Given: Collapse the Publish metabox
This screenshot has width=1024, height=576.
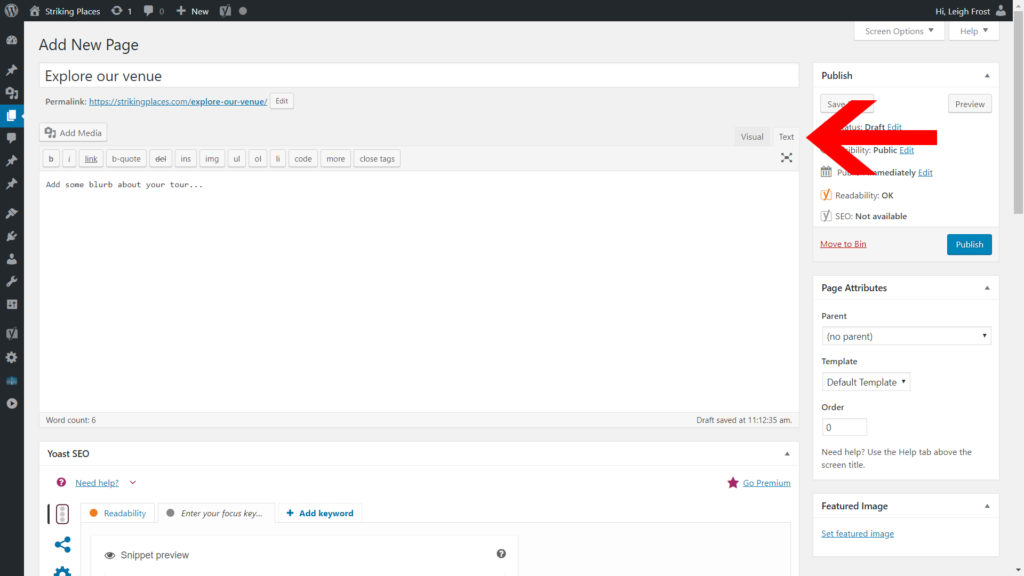Looking at the screenshot, I should (x=987, y=76).
